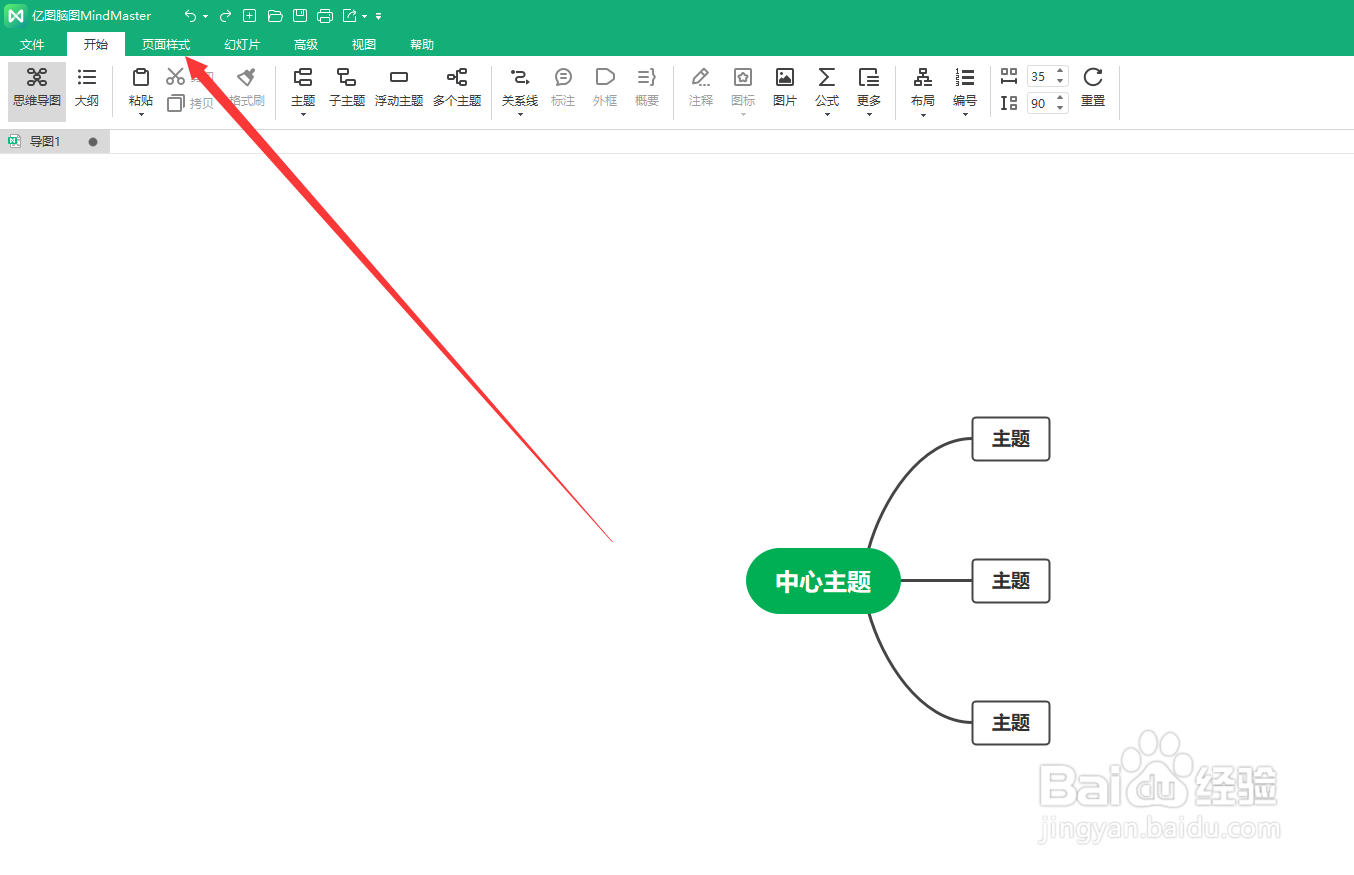
Task: Add a 子主题 subtopic
Action: pos(347,87)
